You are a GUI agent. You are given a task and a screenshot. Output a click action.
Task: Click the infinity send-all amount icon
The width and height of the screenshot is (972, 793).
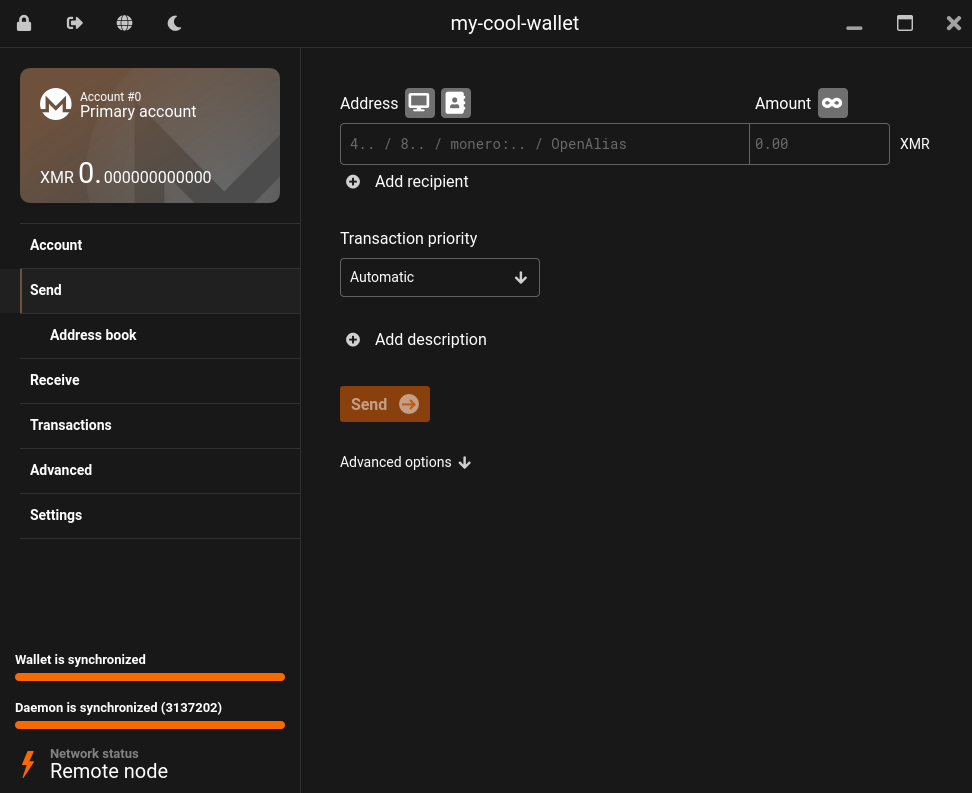(832, 103)
